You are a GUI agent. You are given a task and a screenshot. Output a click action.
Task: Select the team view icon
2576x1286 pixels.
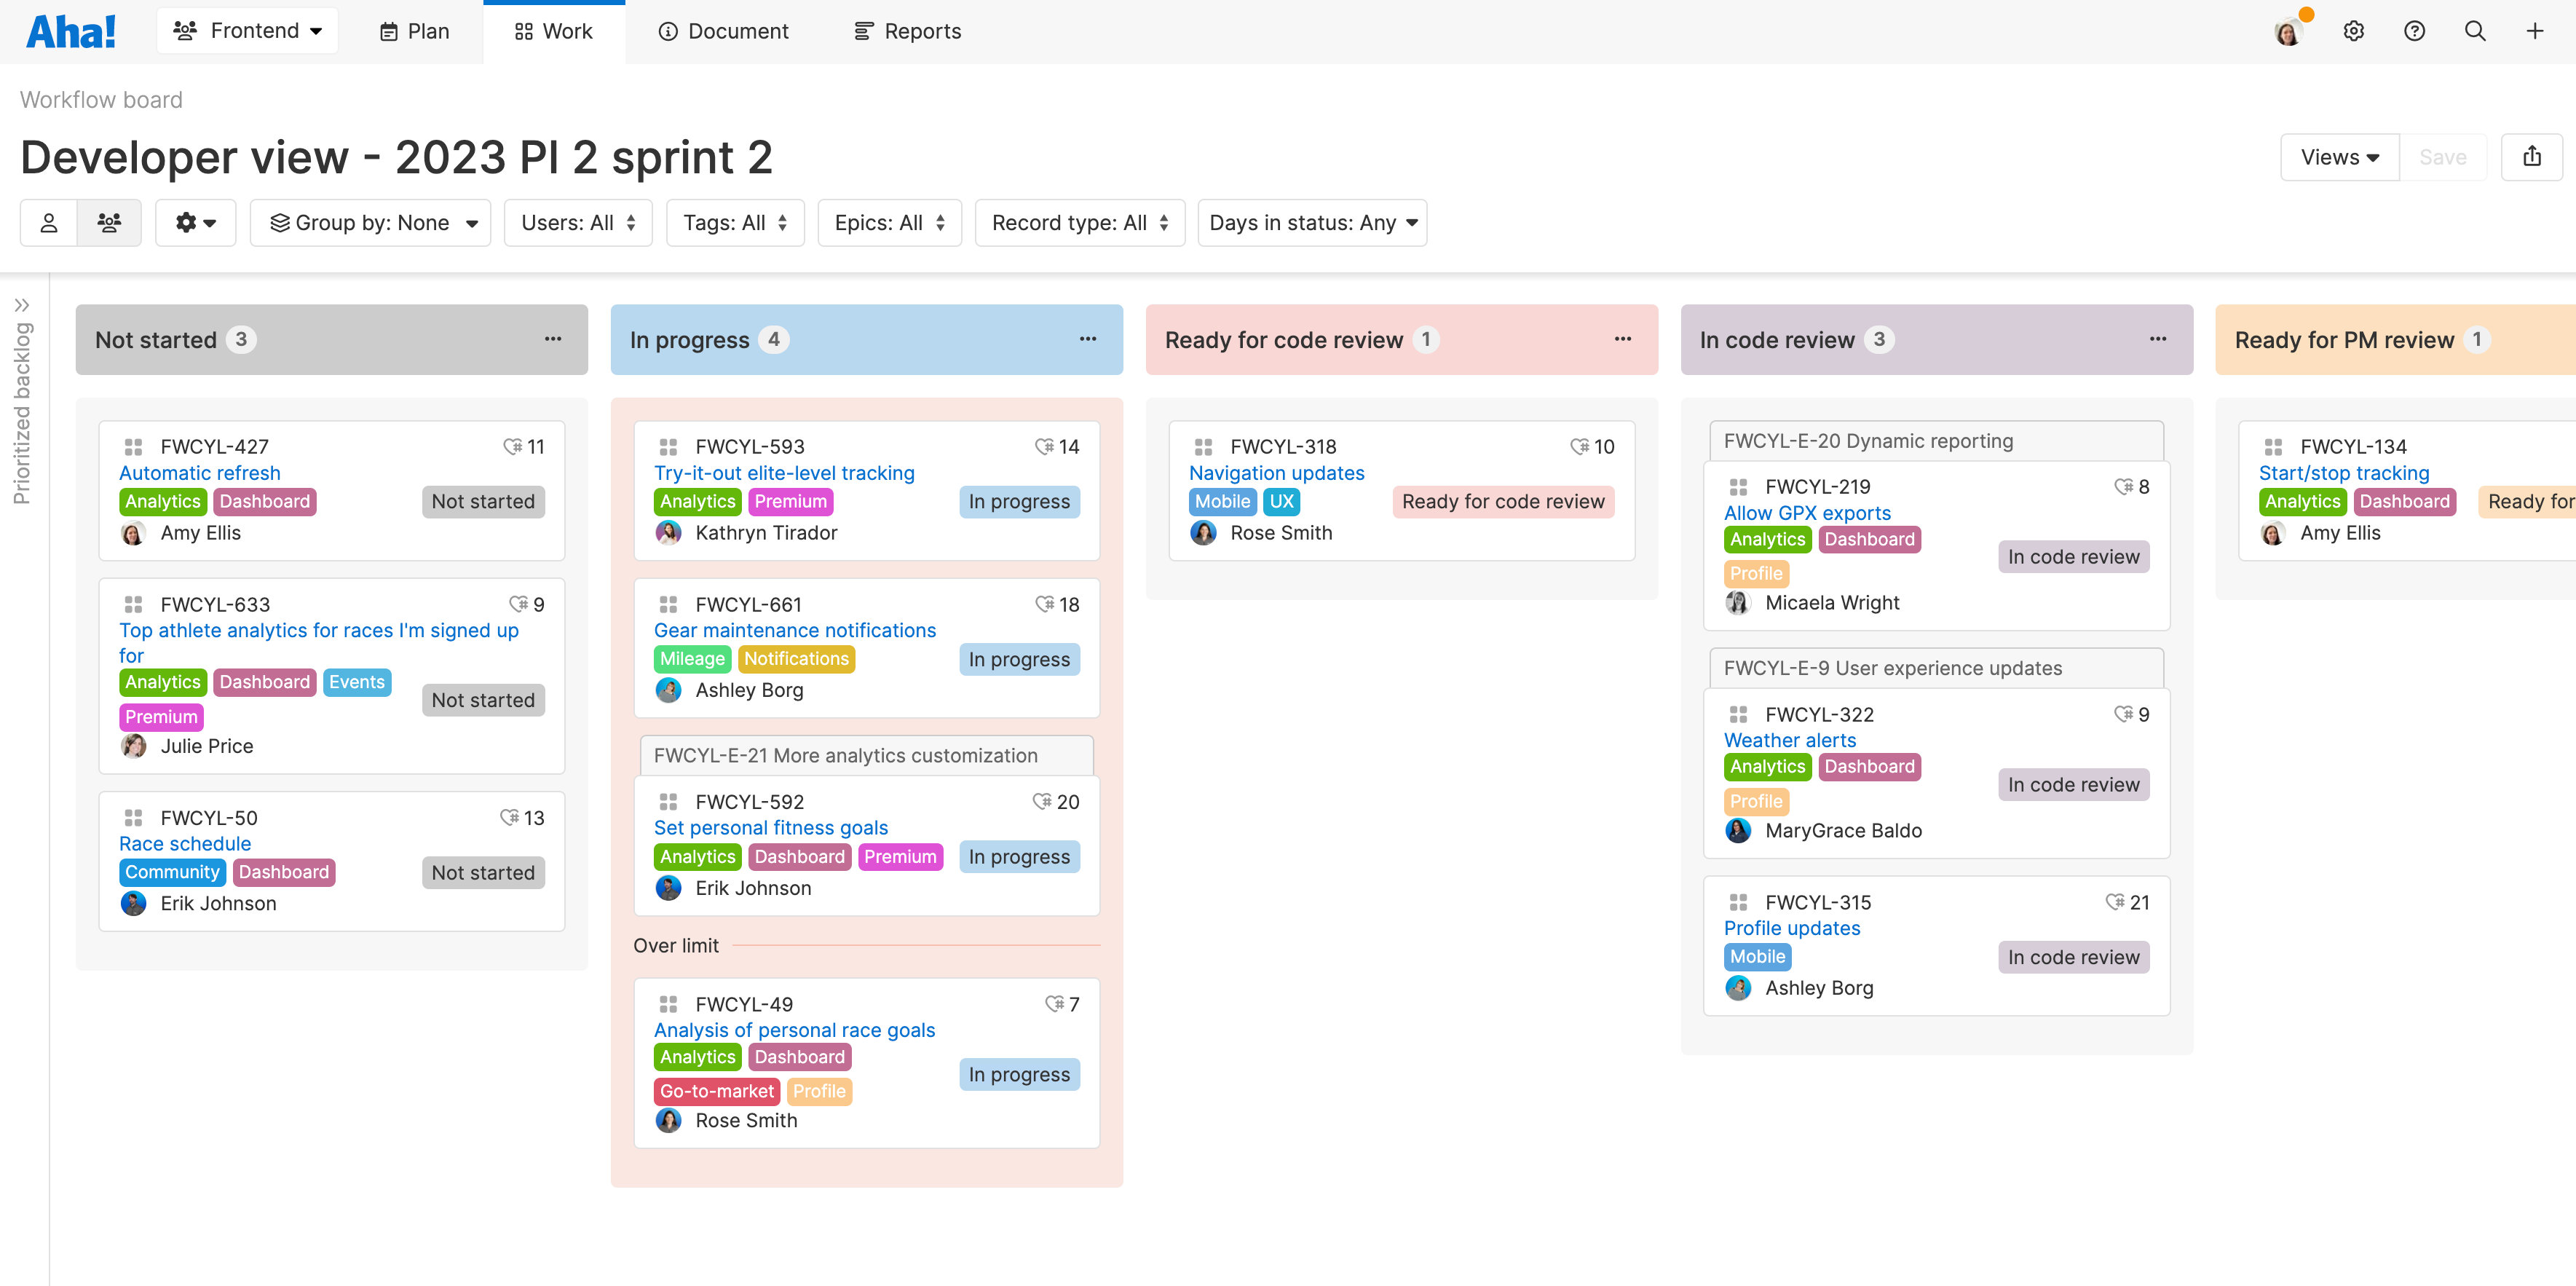[x=109, y=222]
